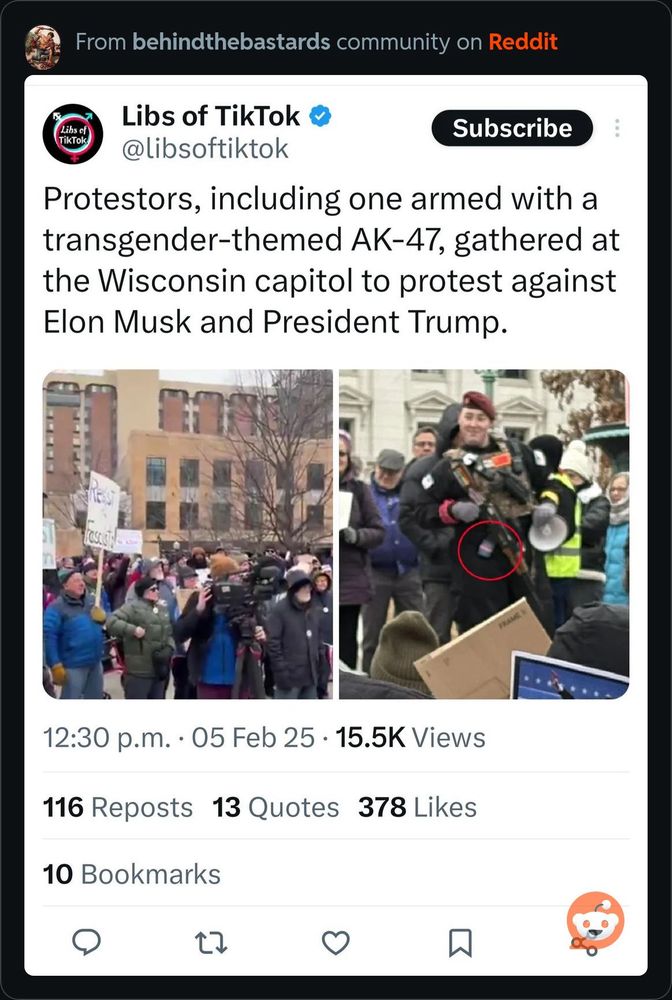Click the orange Reddit link text
The image size is (672, 1000).
(523, 41)
